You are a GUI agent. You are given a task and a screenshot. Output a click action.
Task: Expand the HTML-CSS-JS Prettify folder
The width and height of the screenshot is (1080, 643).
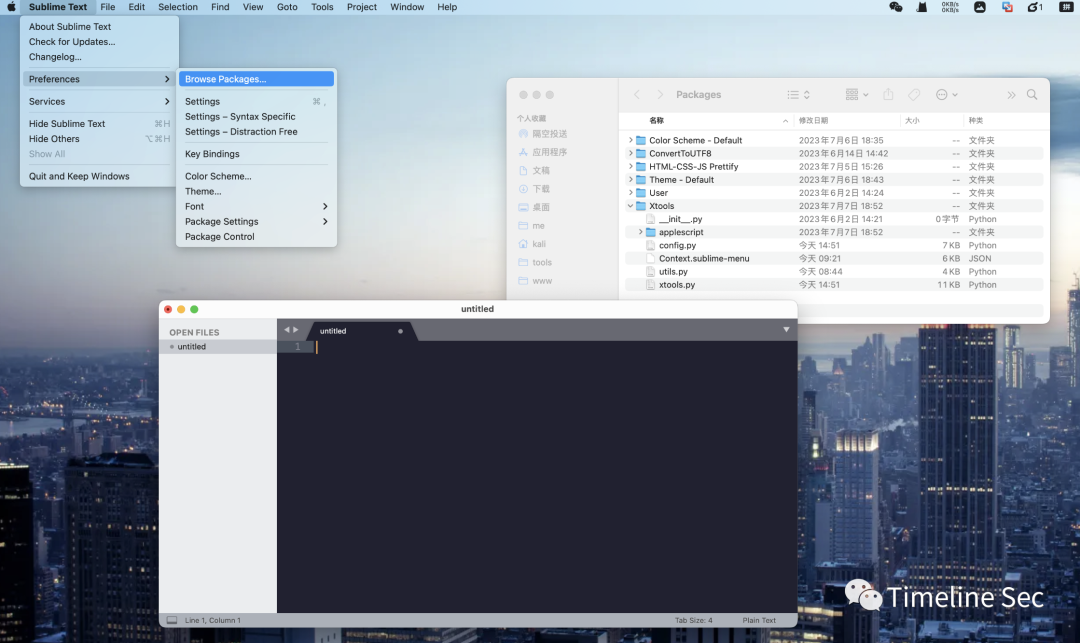(x=630, y=166)
